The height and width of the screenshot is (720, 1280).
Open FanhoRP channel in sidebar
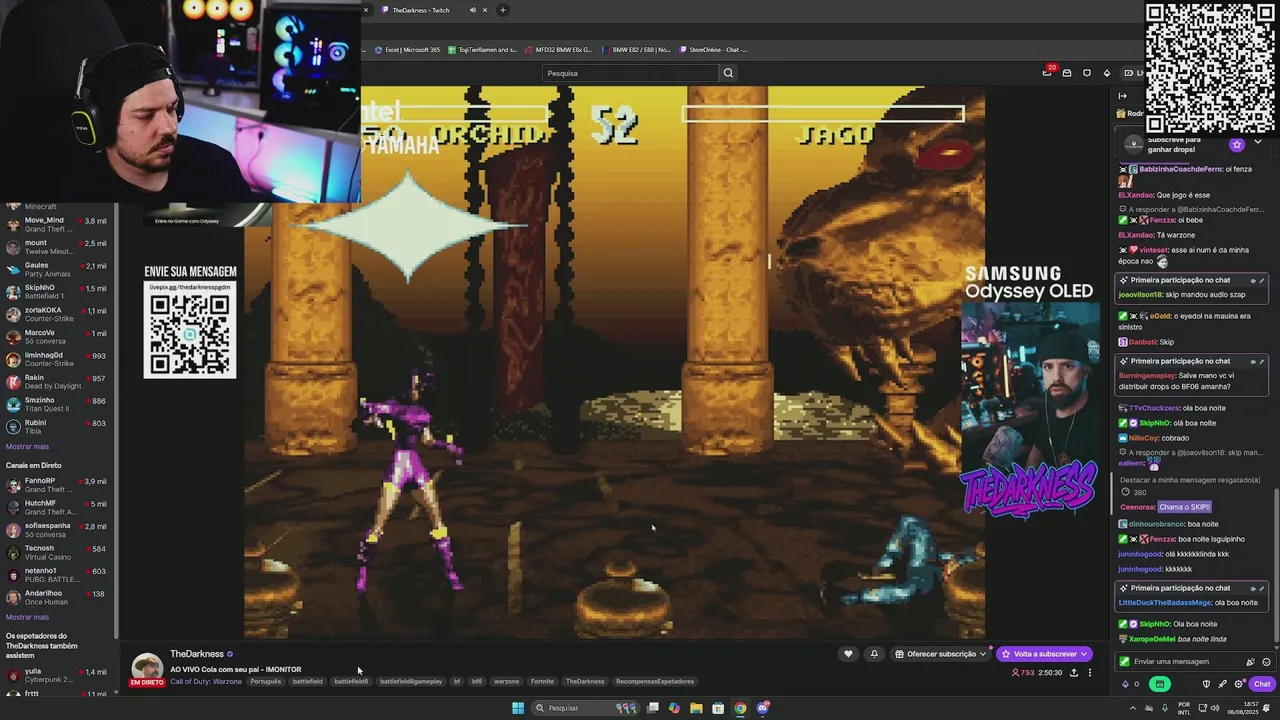tap(57, 485)
